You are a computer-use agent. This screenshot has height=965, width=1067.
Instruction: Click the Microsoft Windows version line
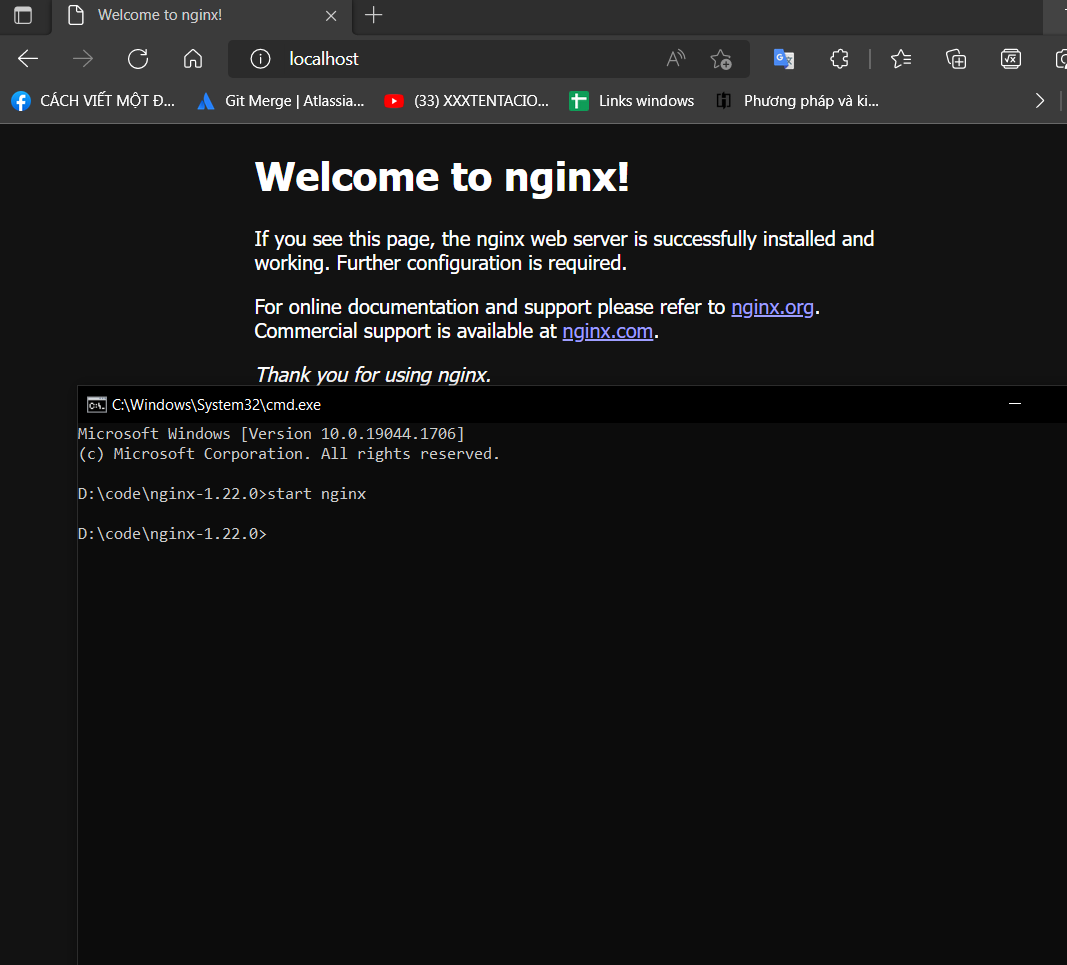tap(271, 434)
